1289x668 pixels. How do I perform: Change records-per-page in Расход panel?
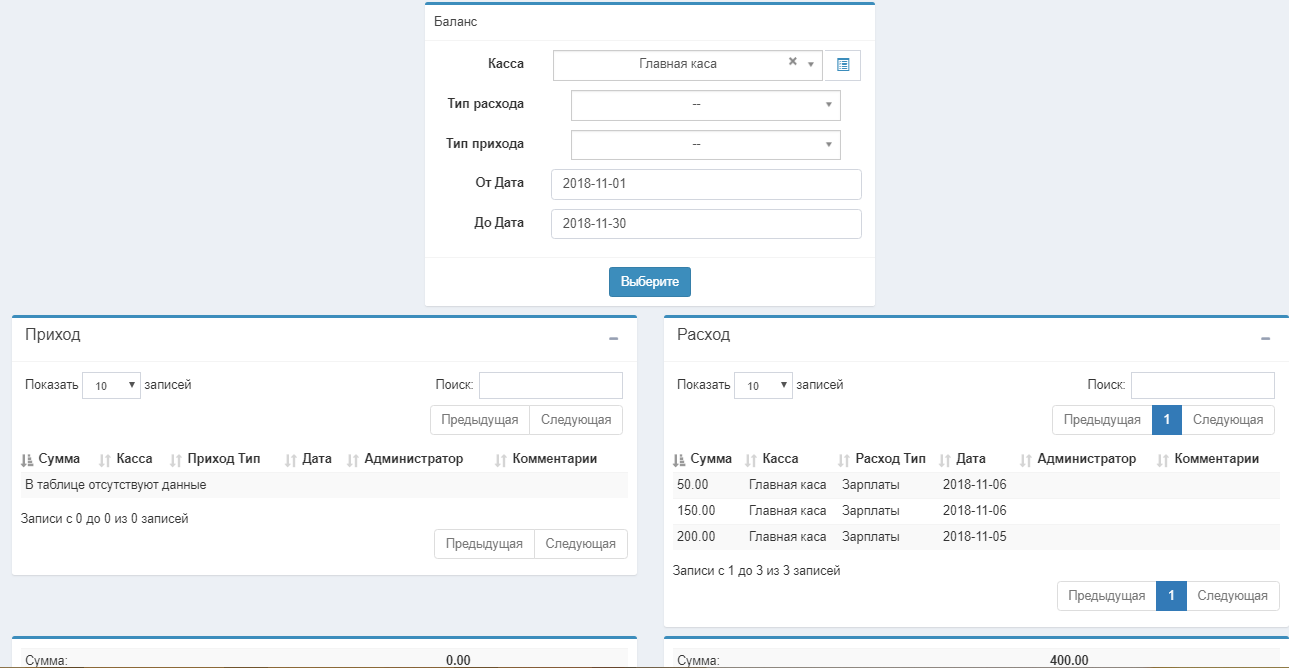(x=763, y=385)
